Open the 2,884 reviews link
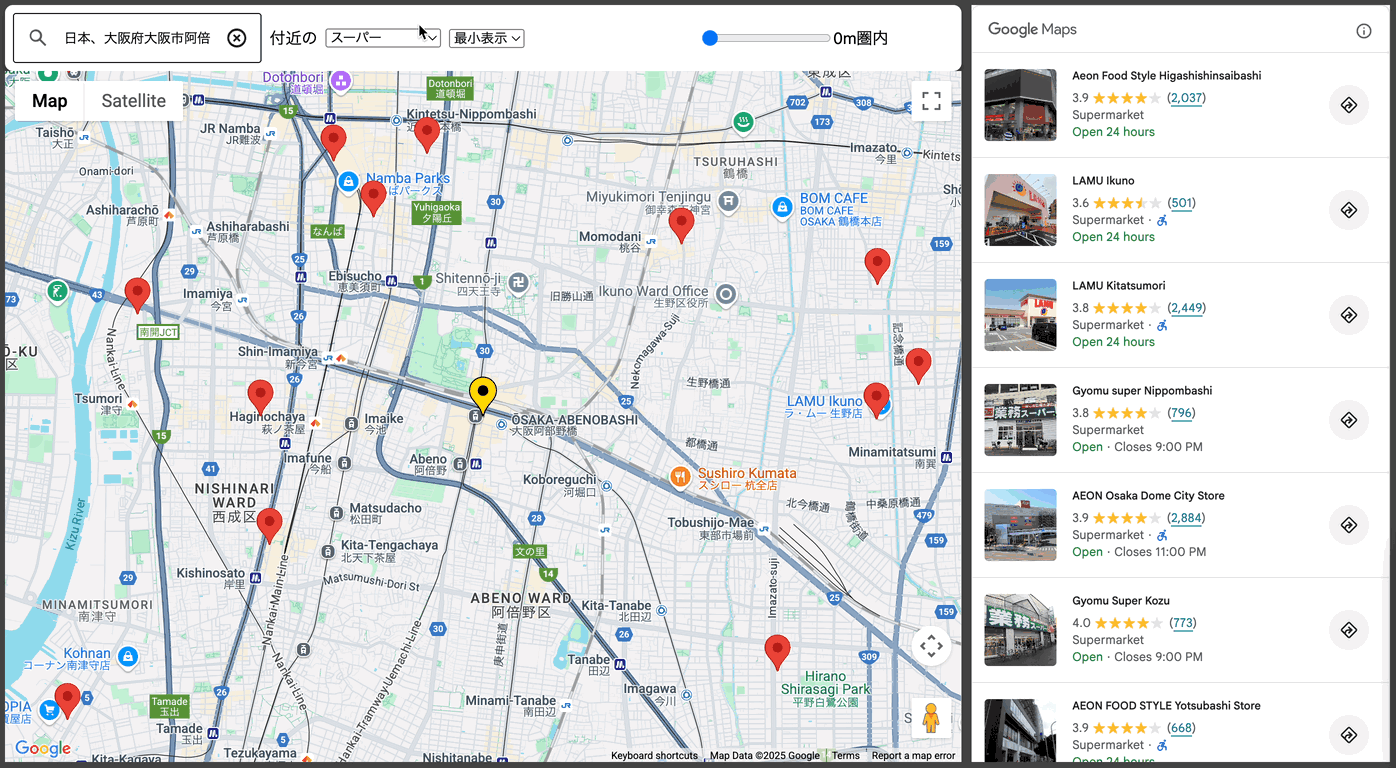This screenshot has height=768, width=1396. tap(1187, 518)
